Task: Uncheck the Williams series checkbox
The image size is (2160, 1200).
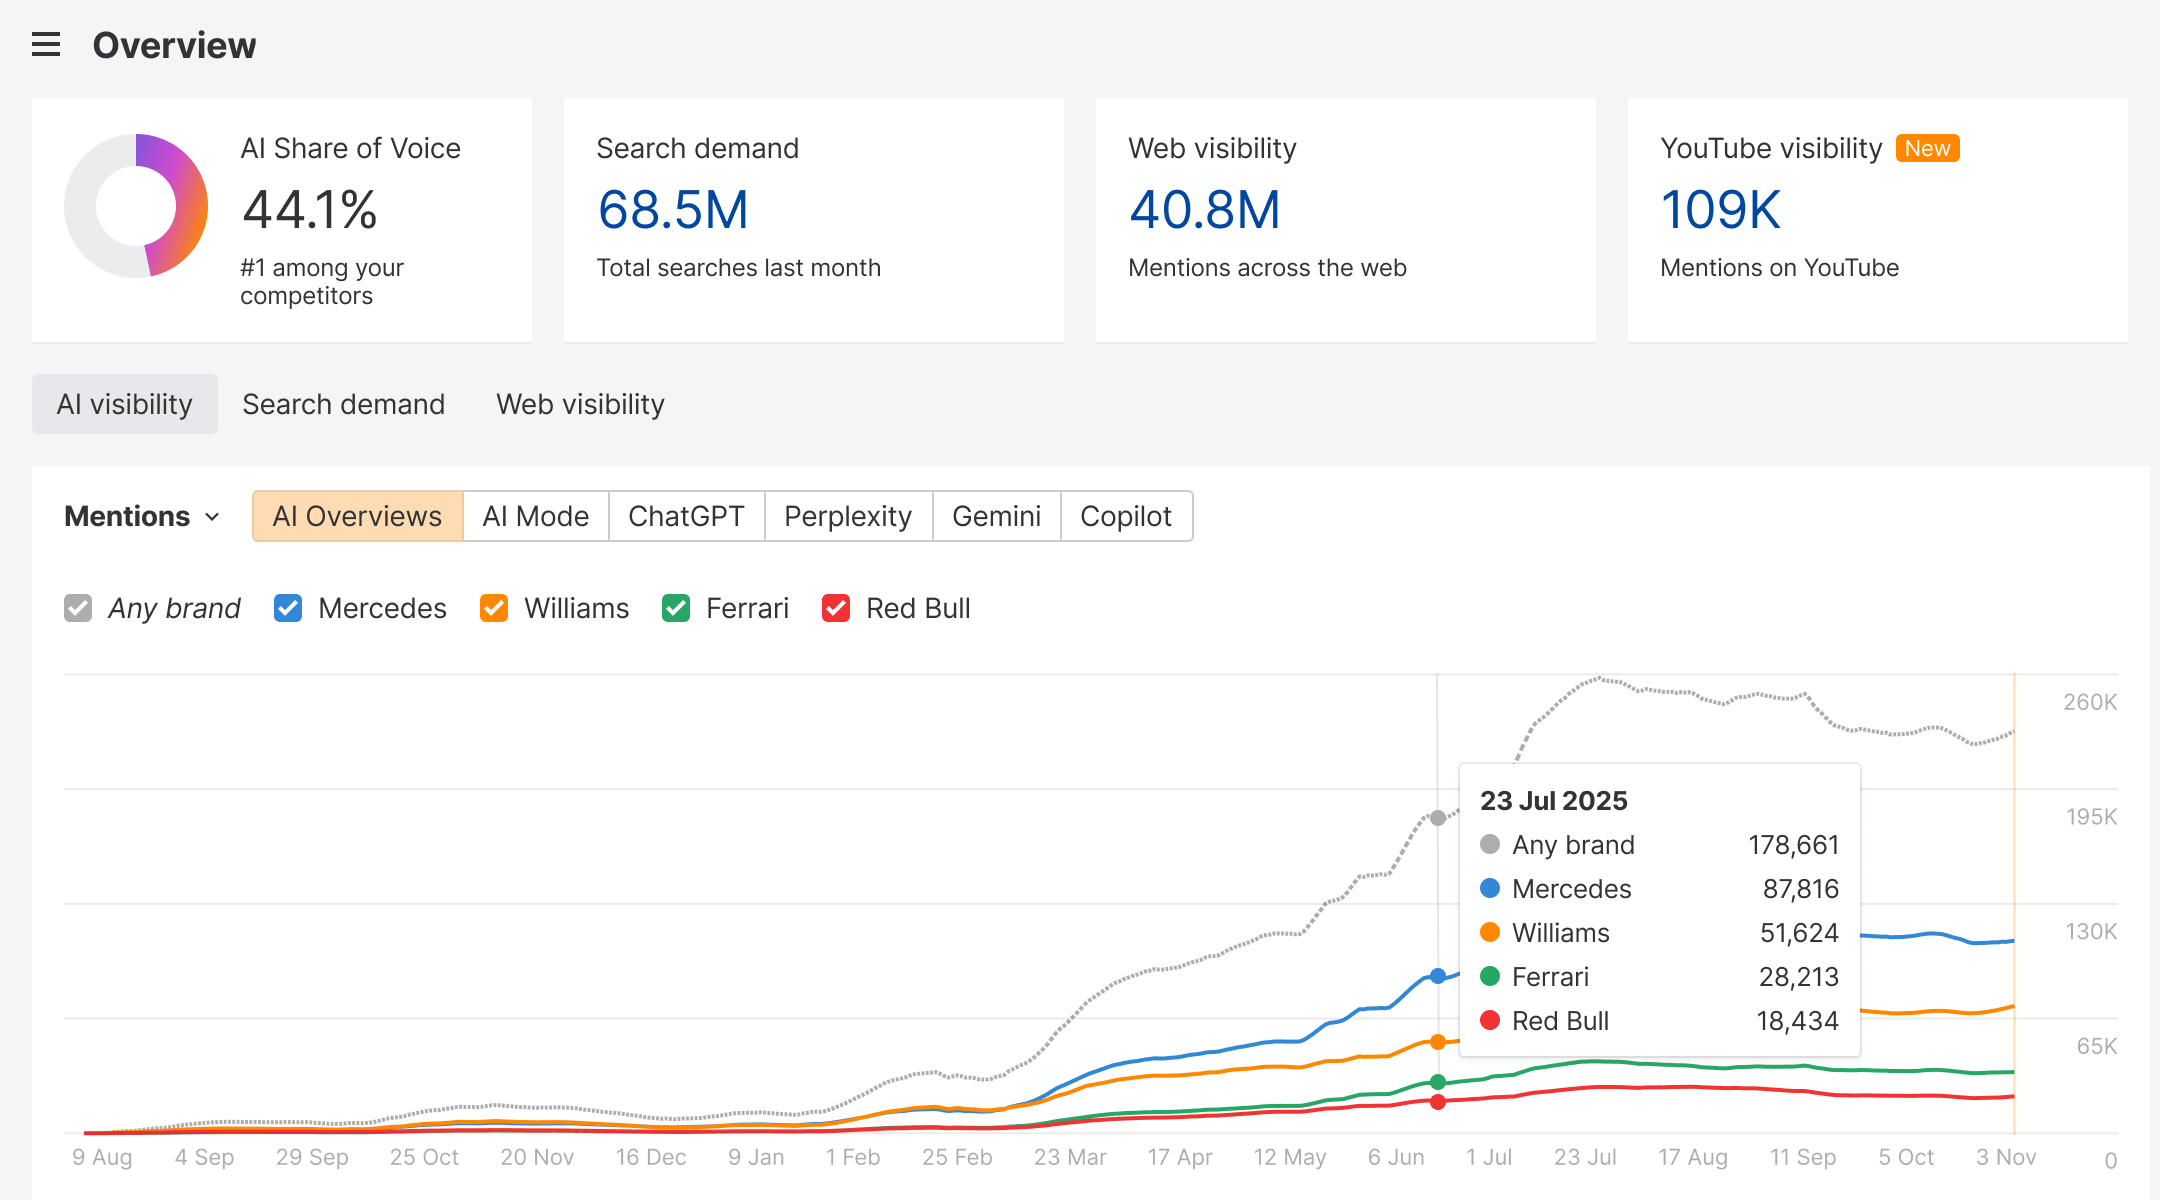Action: pyautogui.click(x=494, y=608)
